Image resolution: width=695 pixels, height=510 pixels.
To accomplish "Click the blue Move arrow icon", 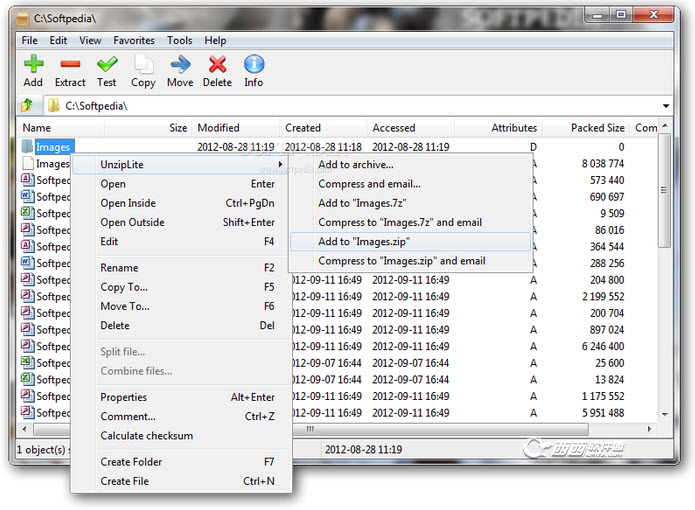I will (180, 65).
